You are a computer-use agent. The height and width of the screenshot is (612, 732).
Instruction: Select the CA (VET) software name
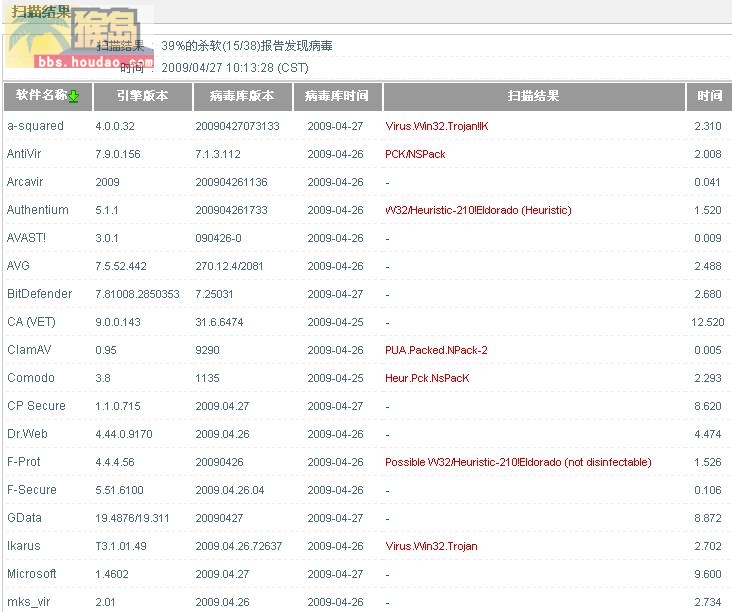31,322
